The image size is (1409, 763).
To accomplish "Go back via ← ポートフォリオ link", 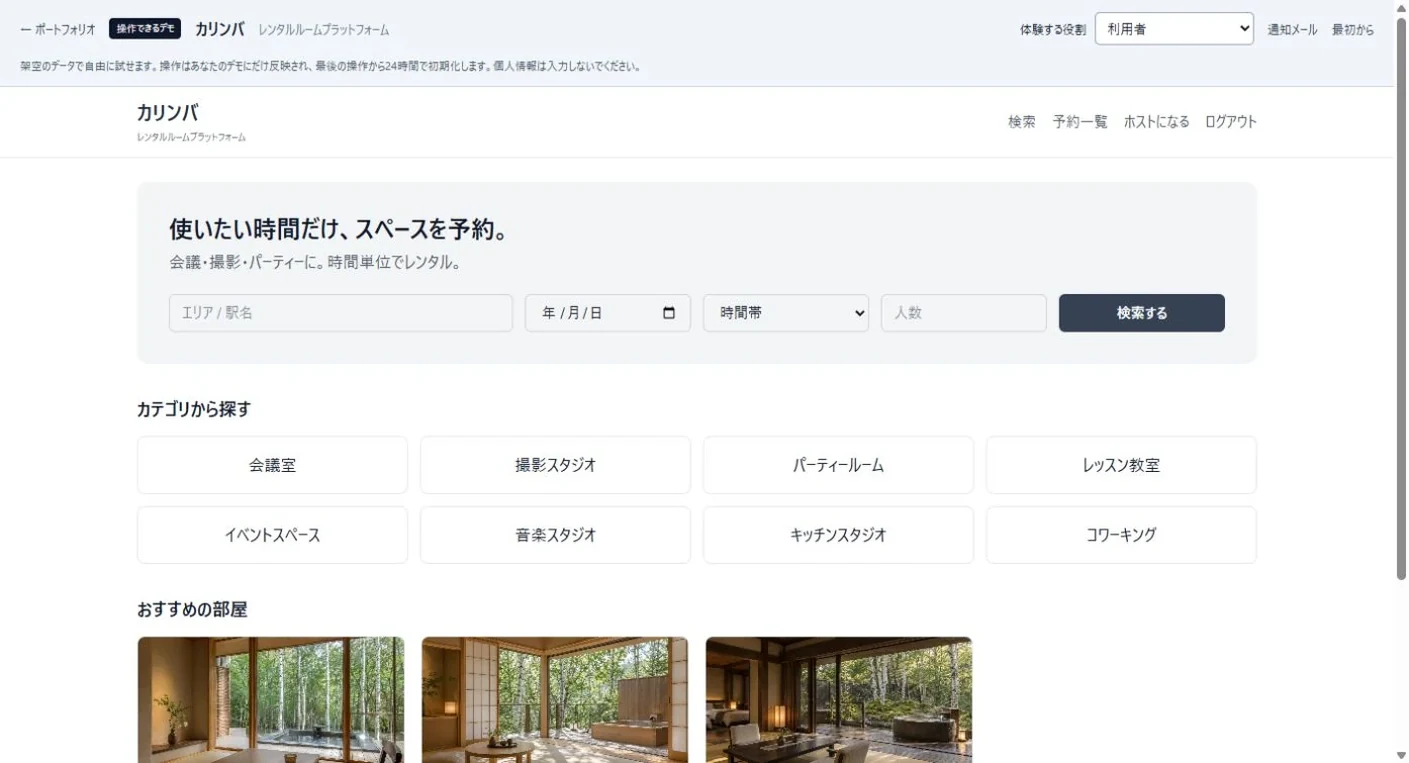I will tap(58, 29).
